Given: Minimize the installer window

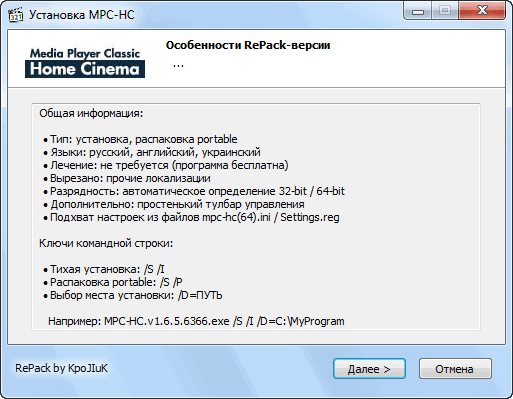Looking at the screenshot, I should pyautogui.click(x=418, y=11).
